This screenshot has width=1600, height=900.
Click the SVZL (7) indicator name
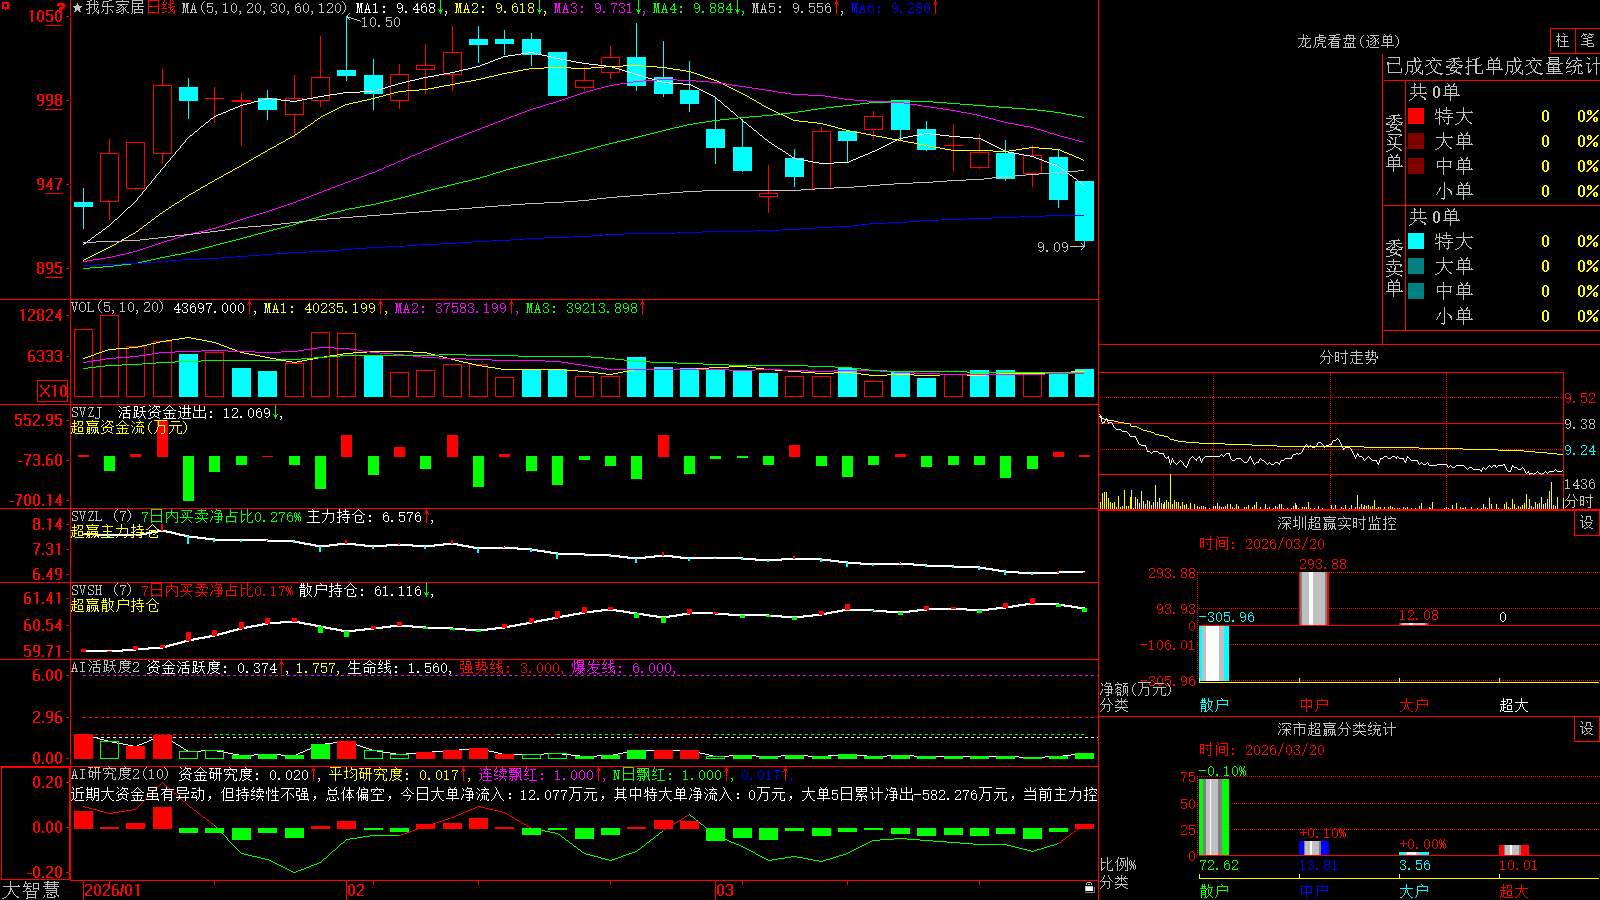[101, 517]
